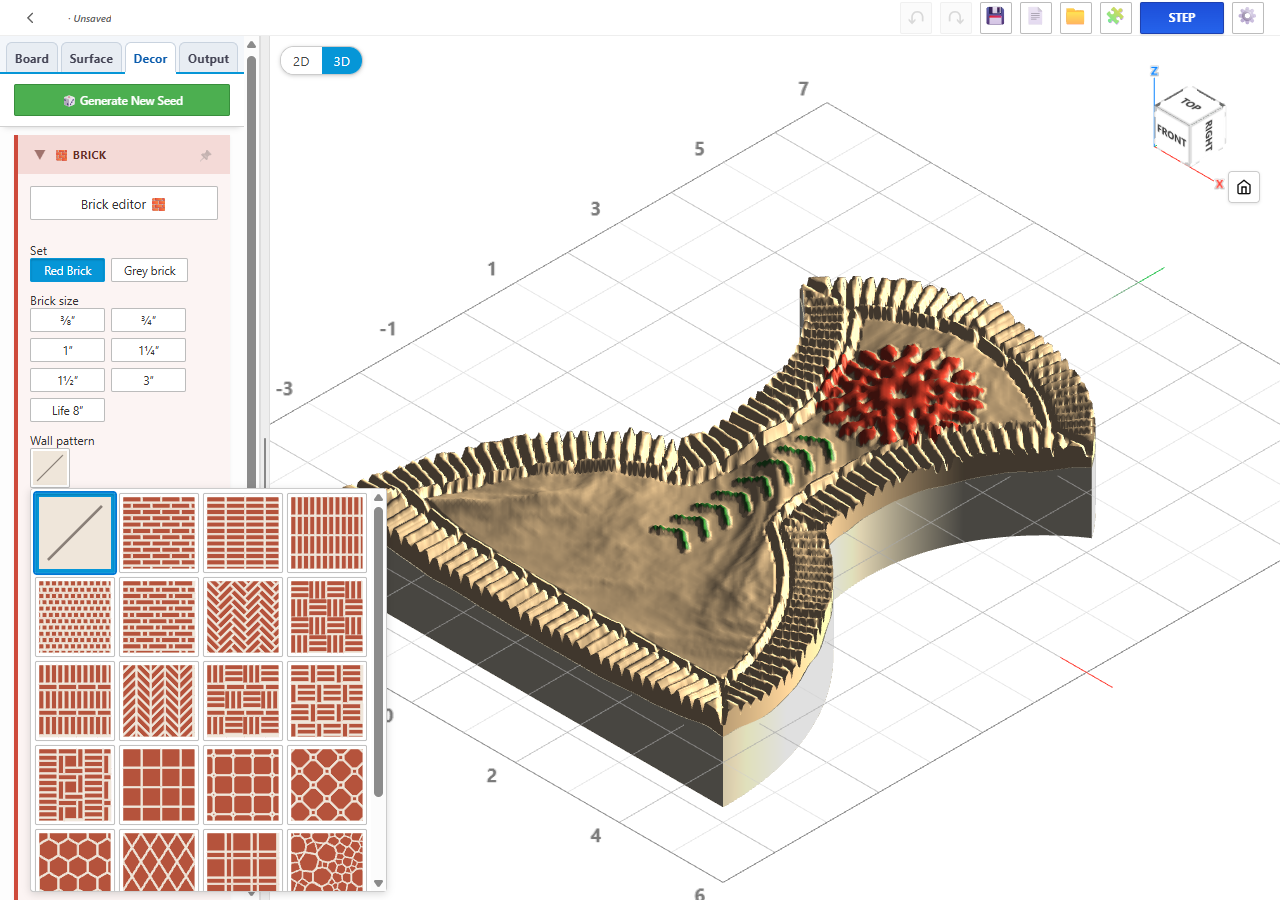This screenshot has height=900, width=1280.
Task: Choose 3" brick size
Action: point(148,380)
